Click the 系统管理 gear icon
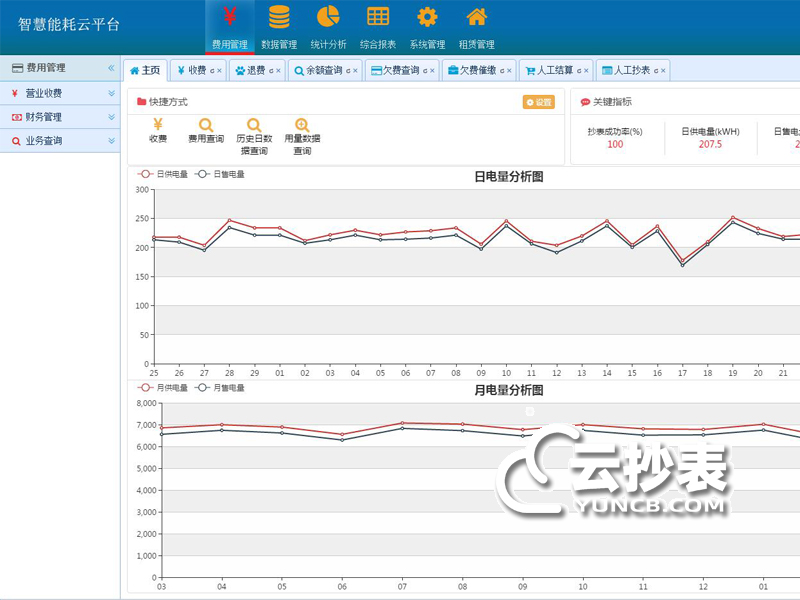Screen dimensions: 800x600 427,18
